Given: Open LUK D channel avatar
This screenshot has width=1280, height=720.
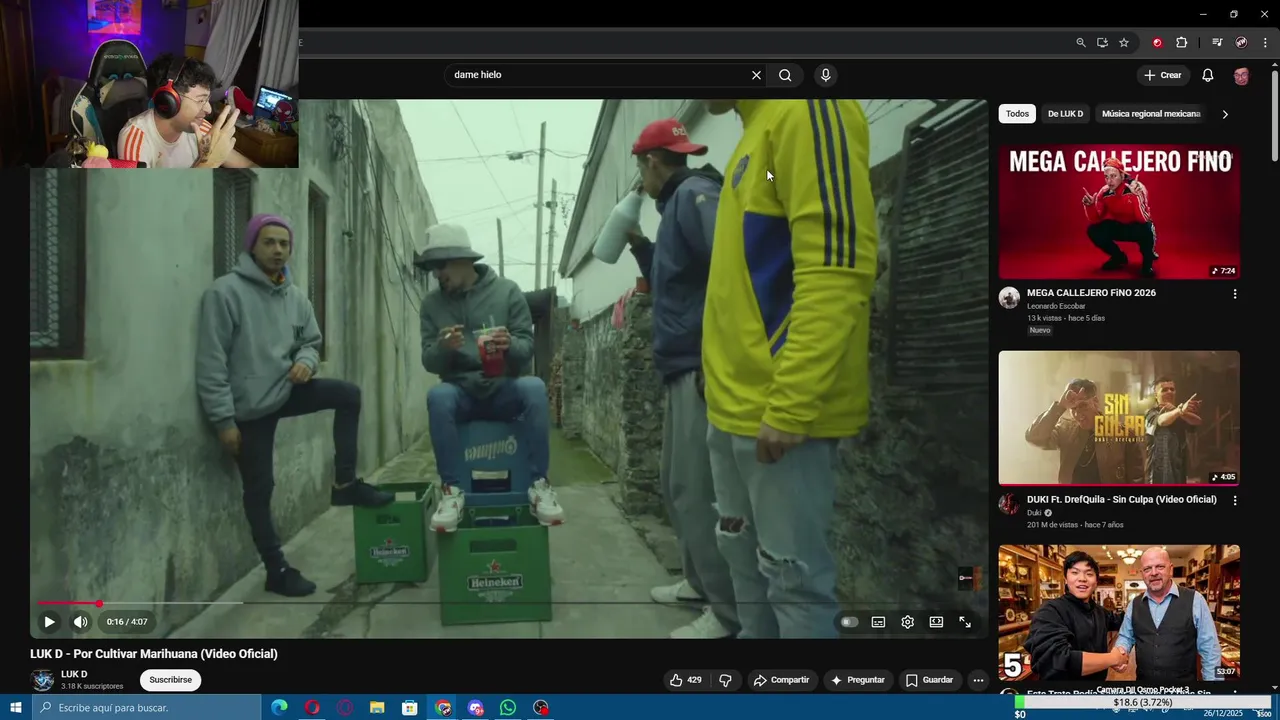Looking at the screenshot, I should pyautogui.click(x=42, y=680).
